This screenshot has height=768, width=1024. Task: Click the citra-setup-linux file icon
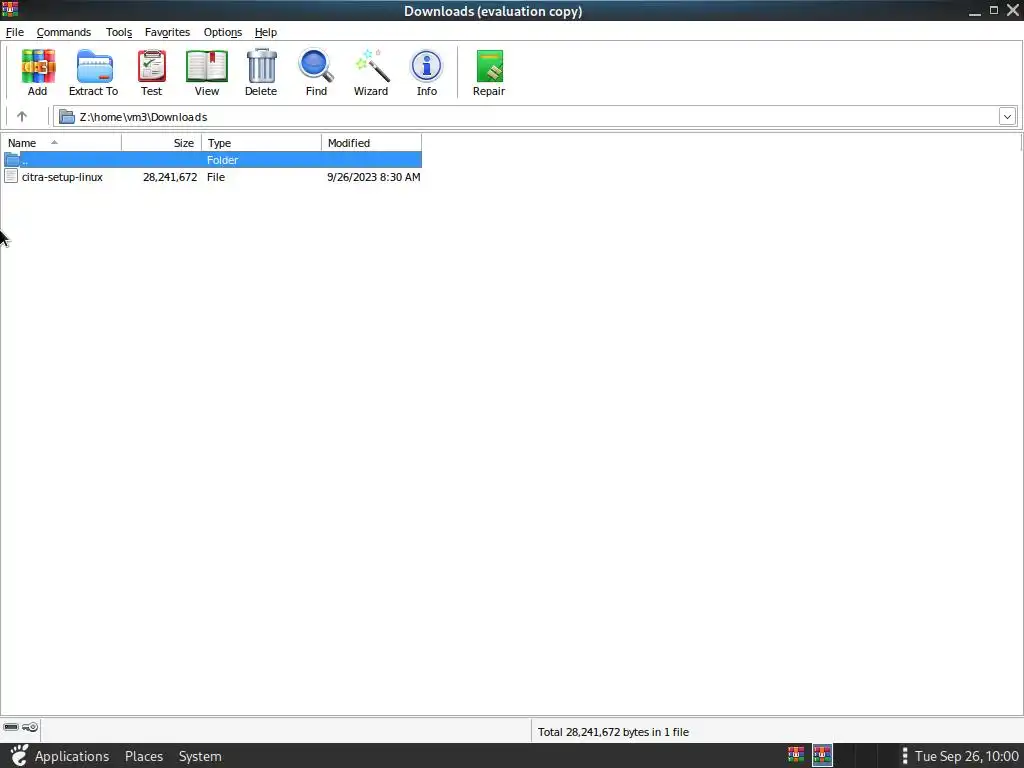pyautogui.click(x=11, y=176)
